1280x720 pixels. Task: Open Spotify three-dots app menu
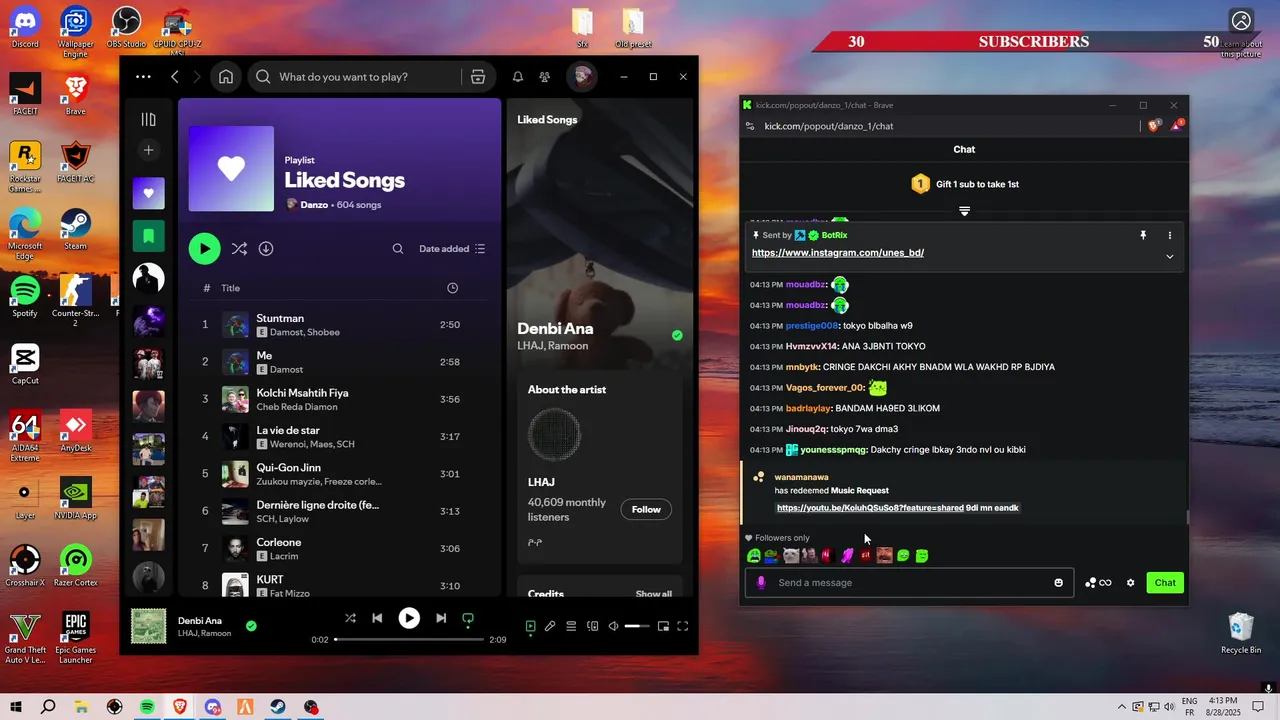pos(143,77)
